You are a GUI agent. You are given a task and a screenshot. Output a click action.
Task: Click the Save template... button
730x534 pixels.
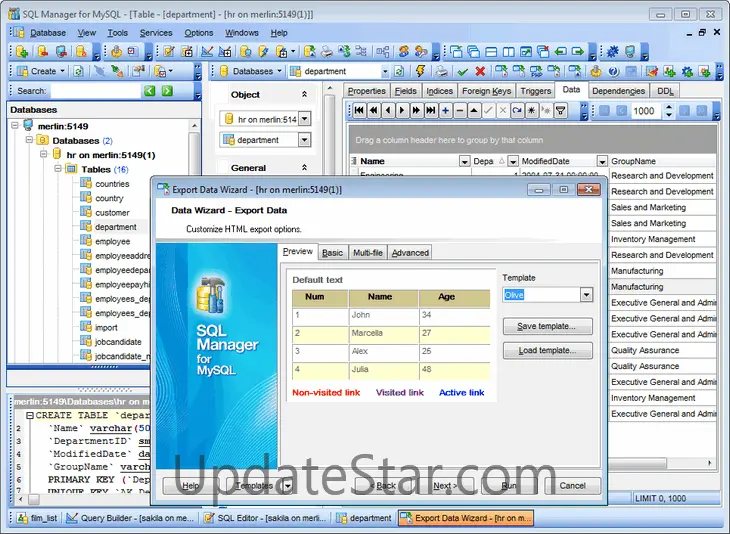point(548,326)
